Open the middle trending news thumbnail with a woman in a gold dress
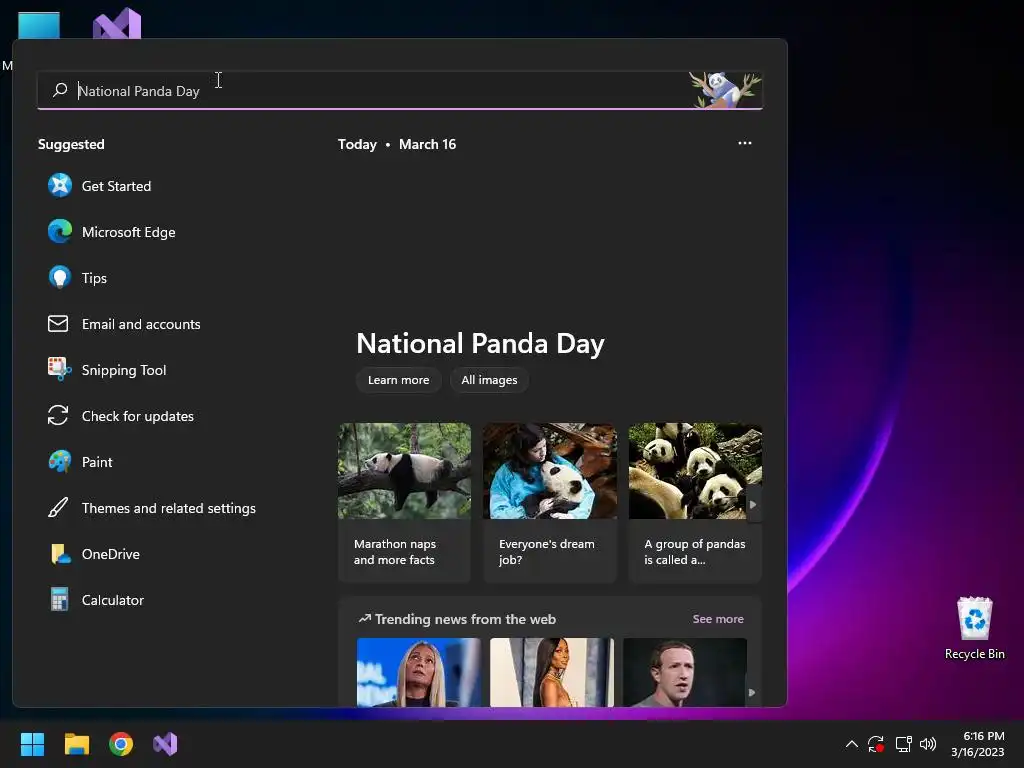Screen dimensions: 1024x768 (552, 672)
